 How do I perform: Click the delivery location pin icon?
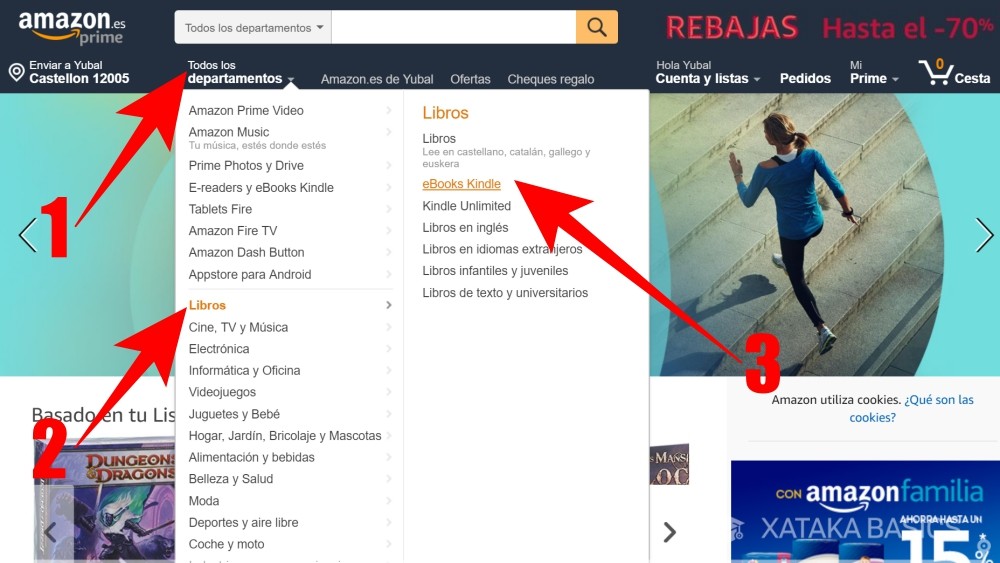pos(17,72)
